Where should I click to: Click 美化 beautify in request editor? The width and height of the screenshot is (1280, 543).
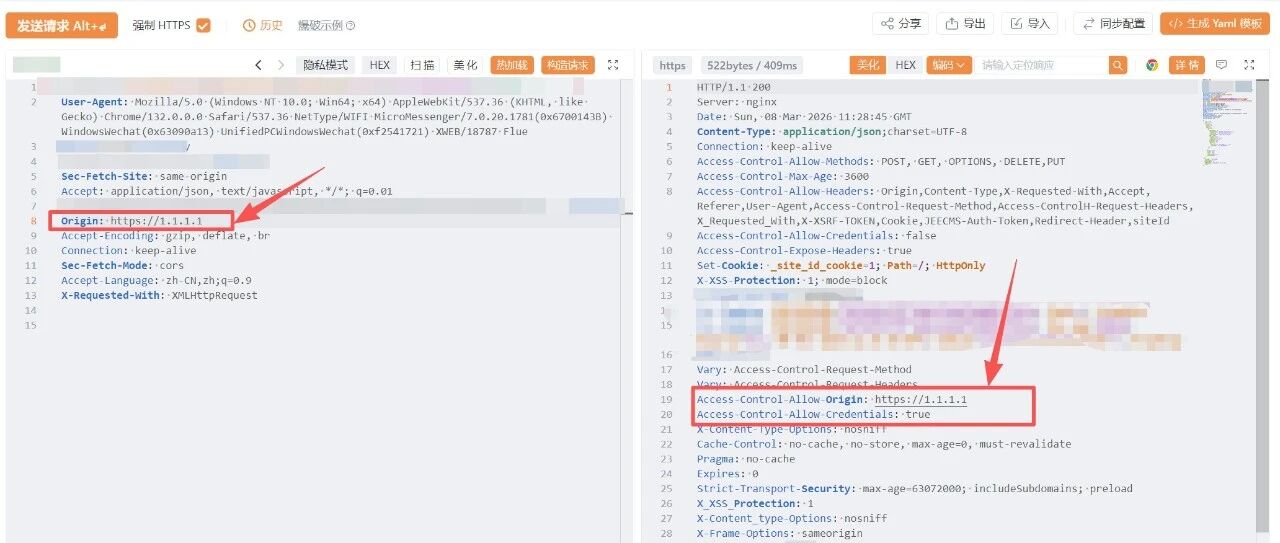465,65
